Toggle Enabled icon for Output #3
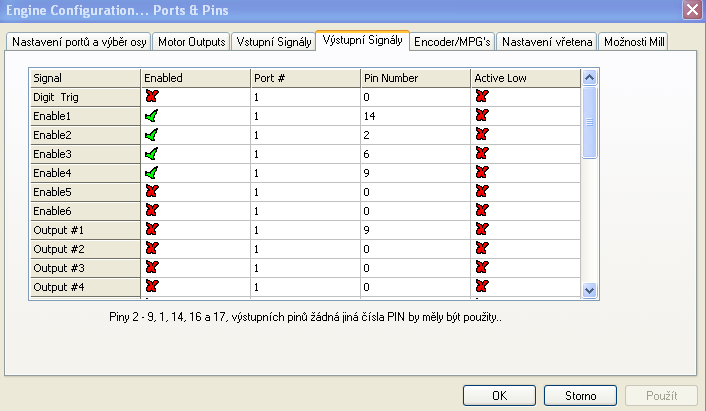 pos(151,268)
